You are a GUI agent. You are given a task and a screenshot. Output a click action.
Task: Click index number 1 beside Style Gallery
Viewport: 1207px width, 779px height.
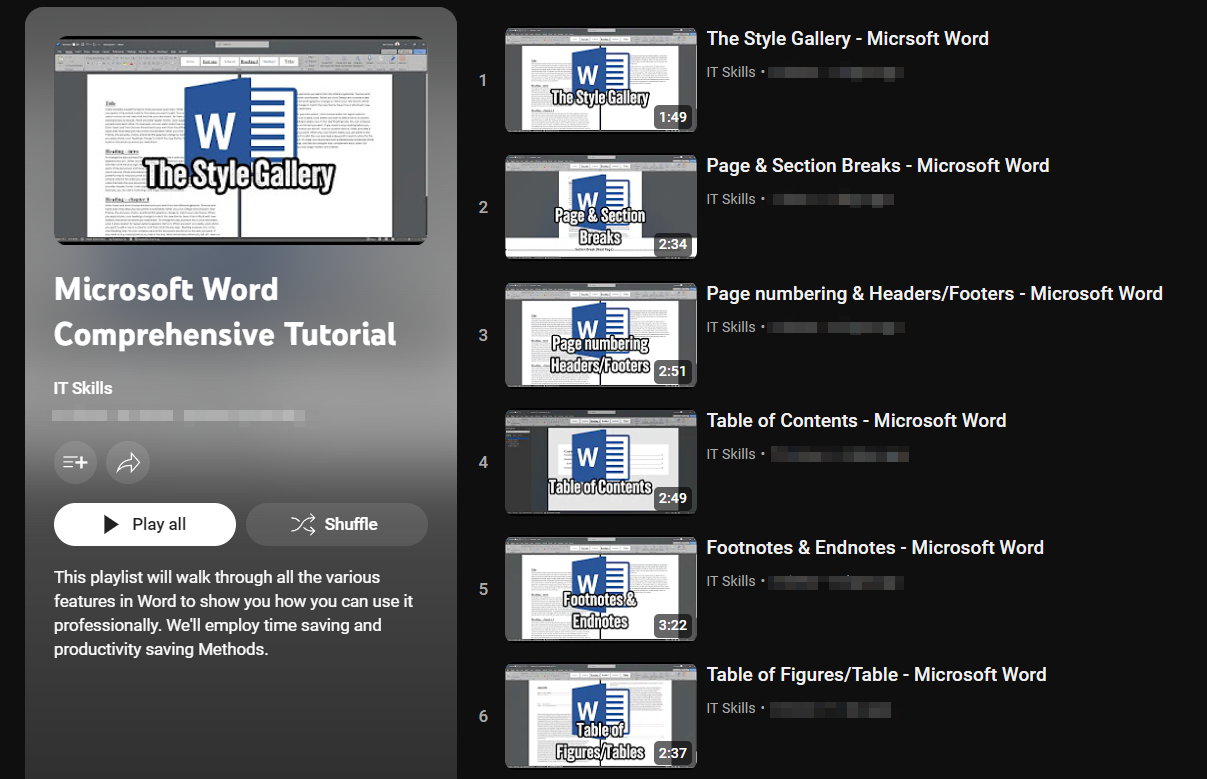click(x=483, y=81)
